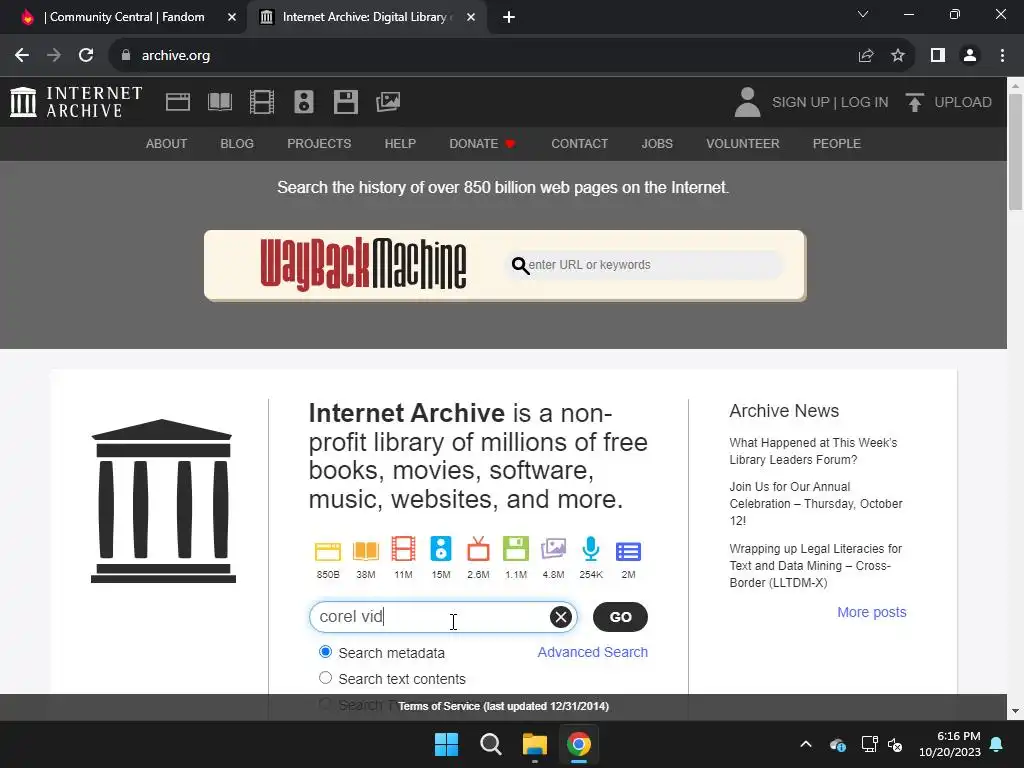Viewport: 1024px width, 768px height.
Task: Open the ABOUT menu item
Action: (167, 144)
